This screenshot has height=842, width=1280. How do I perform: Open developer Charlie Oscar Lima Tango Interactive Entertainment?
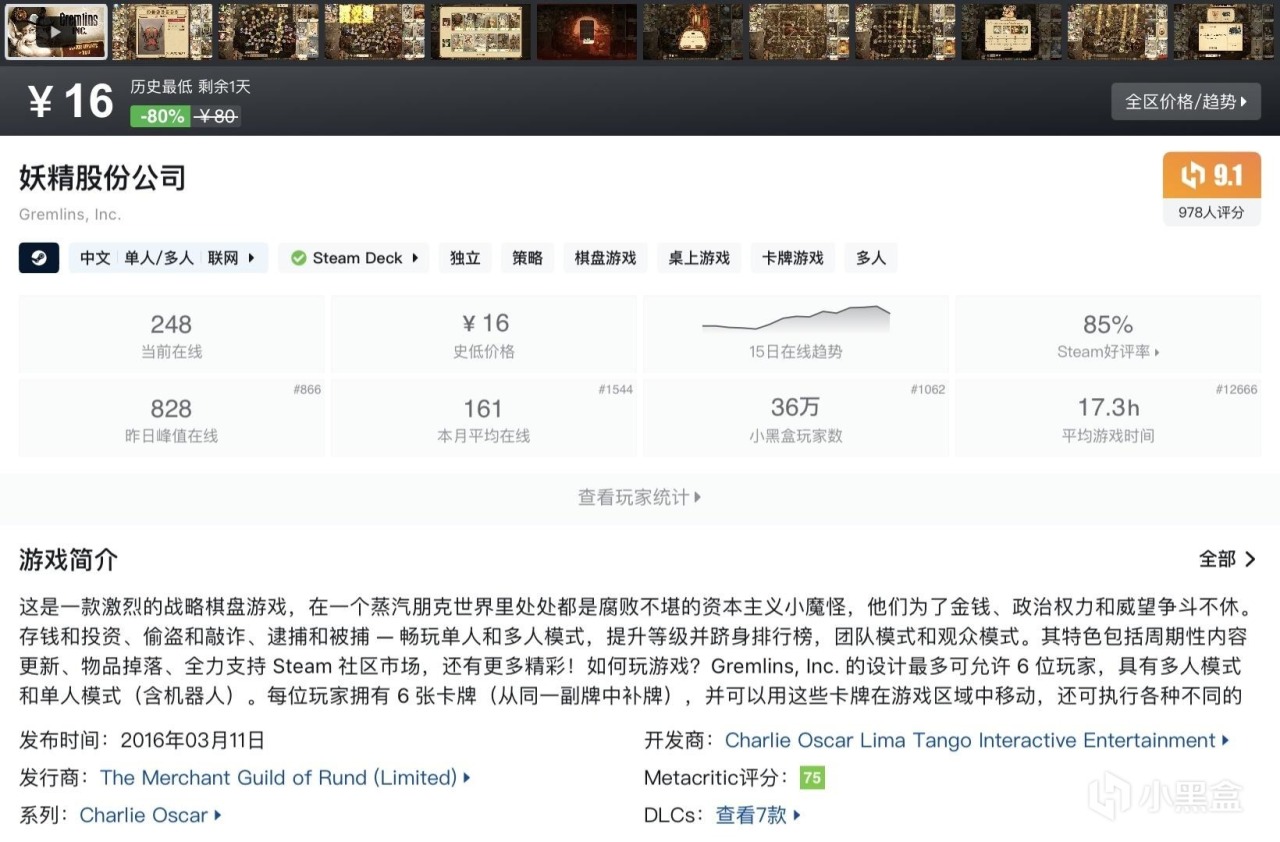pos(977,741)
